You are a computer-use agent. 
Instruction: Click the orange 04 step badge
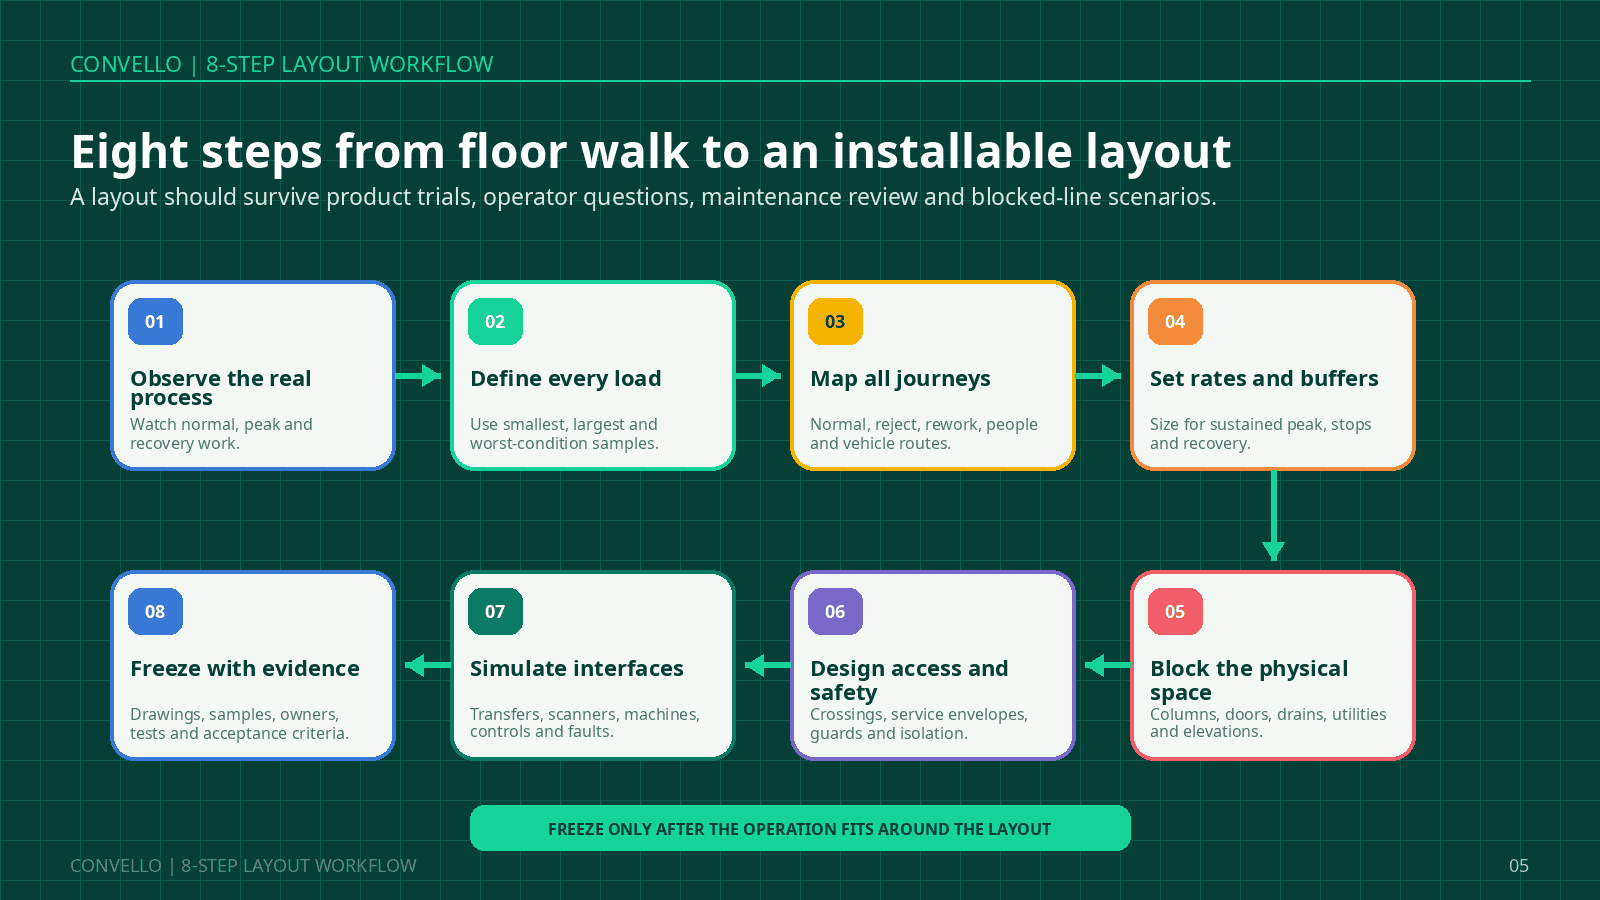tap(1175, 321)
